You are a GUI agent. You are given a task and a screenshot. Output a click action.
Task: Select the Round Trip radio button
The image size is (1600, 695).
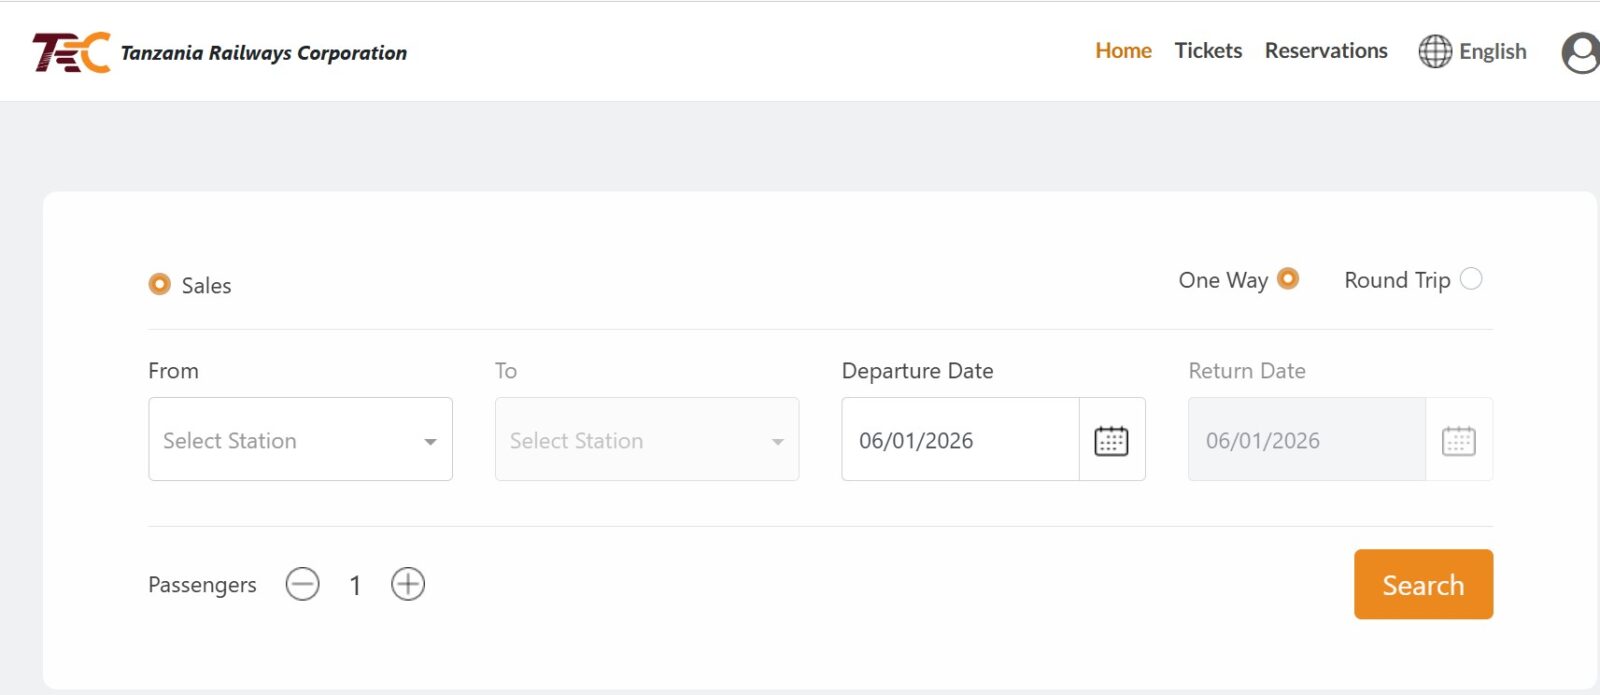1471,279
